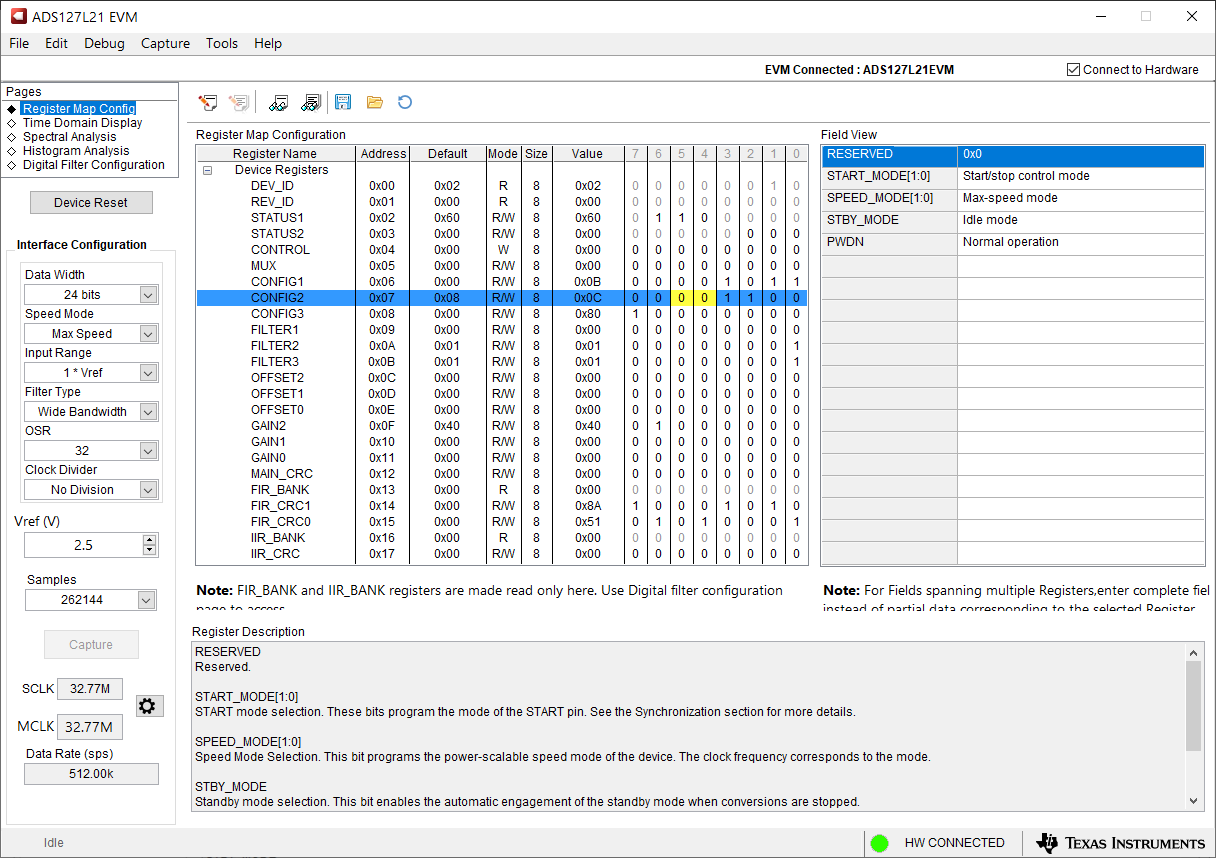
Task: Open a saved register configuration file
Action: (374, 101)
